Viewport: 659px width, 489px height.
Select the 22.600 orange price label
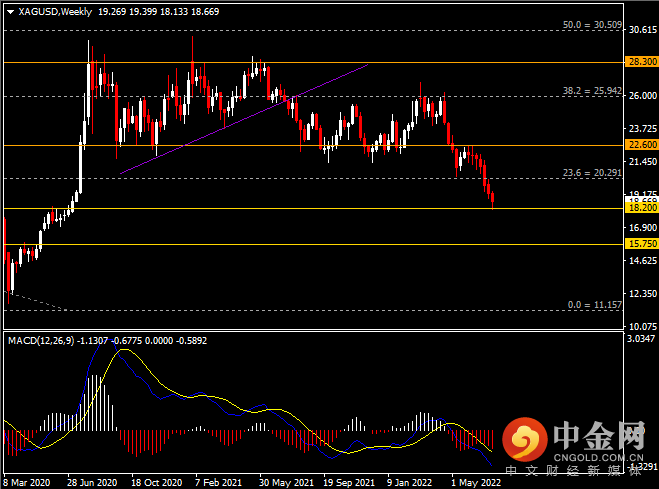641,145
